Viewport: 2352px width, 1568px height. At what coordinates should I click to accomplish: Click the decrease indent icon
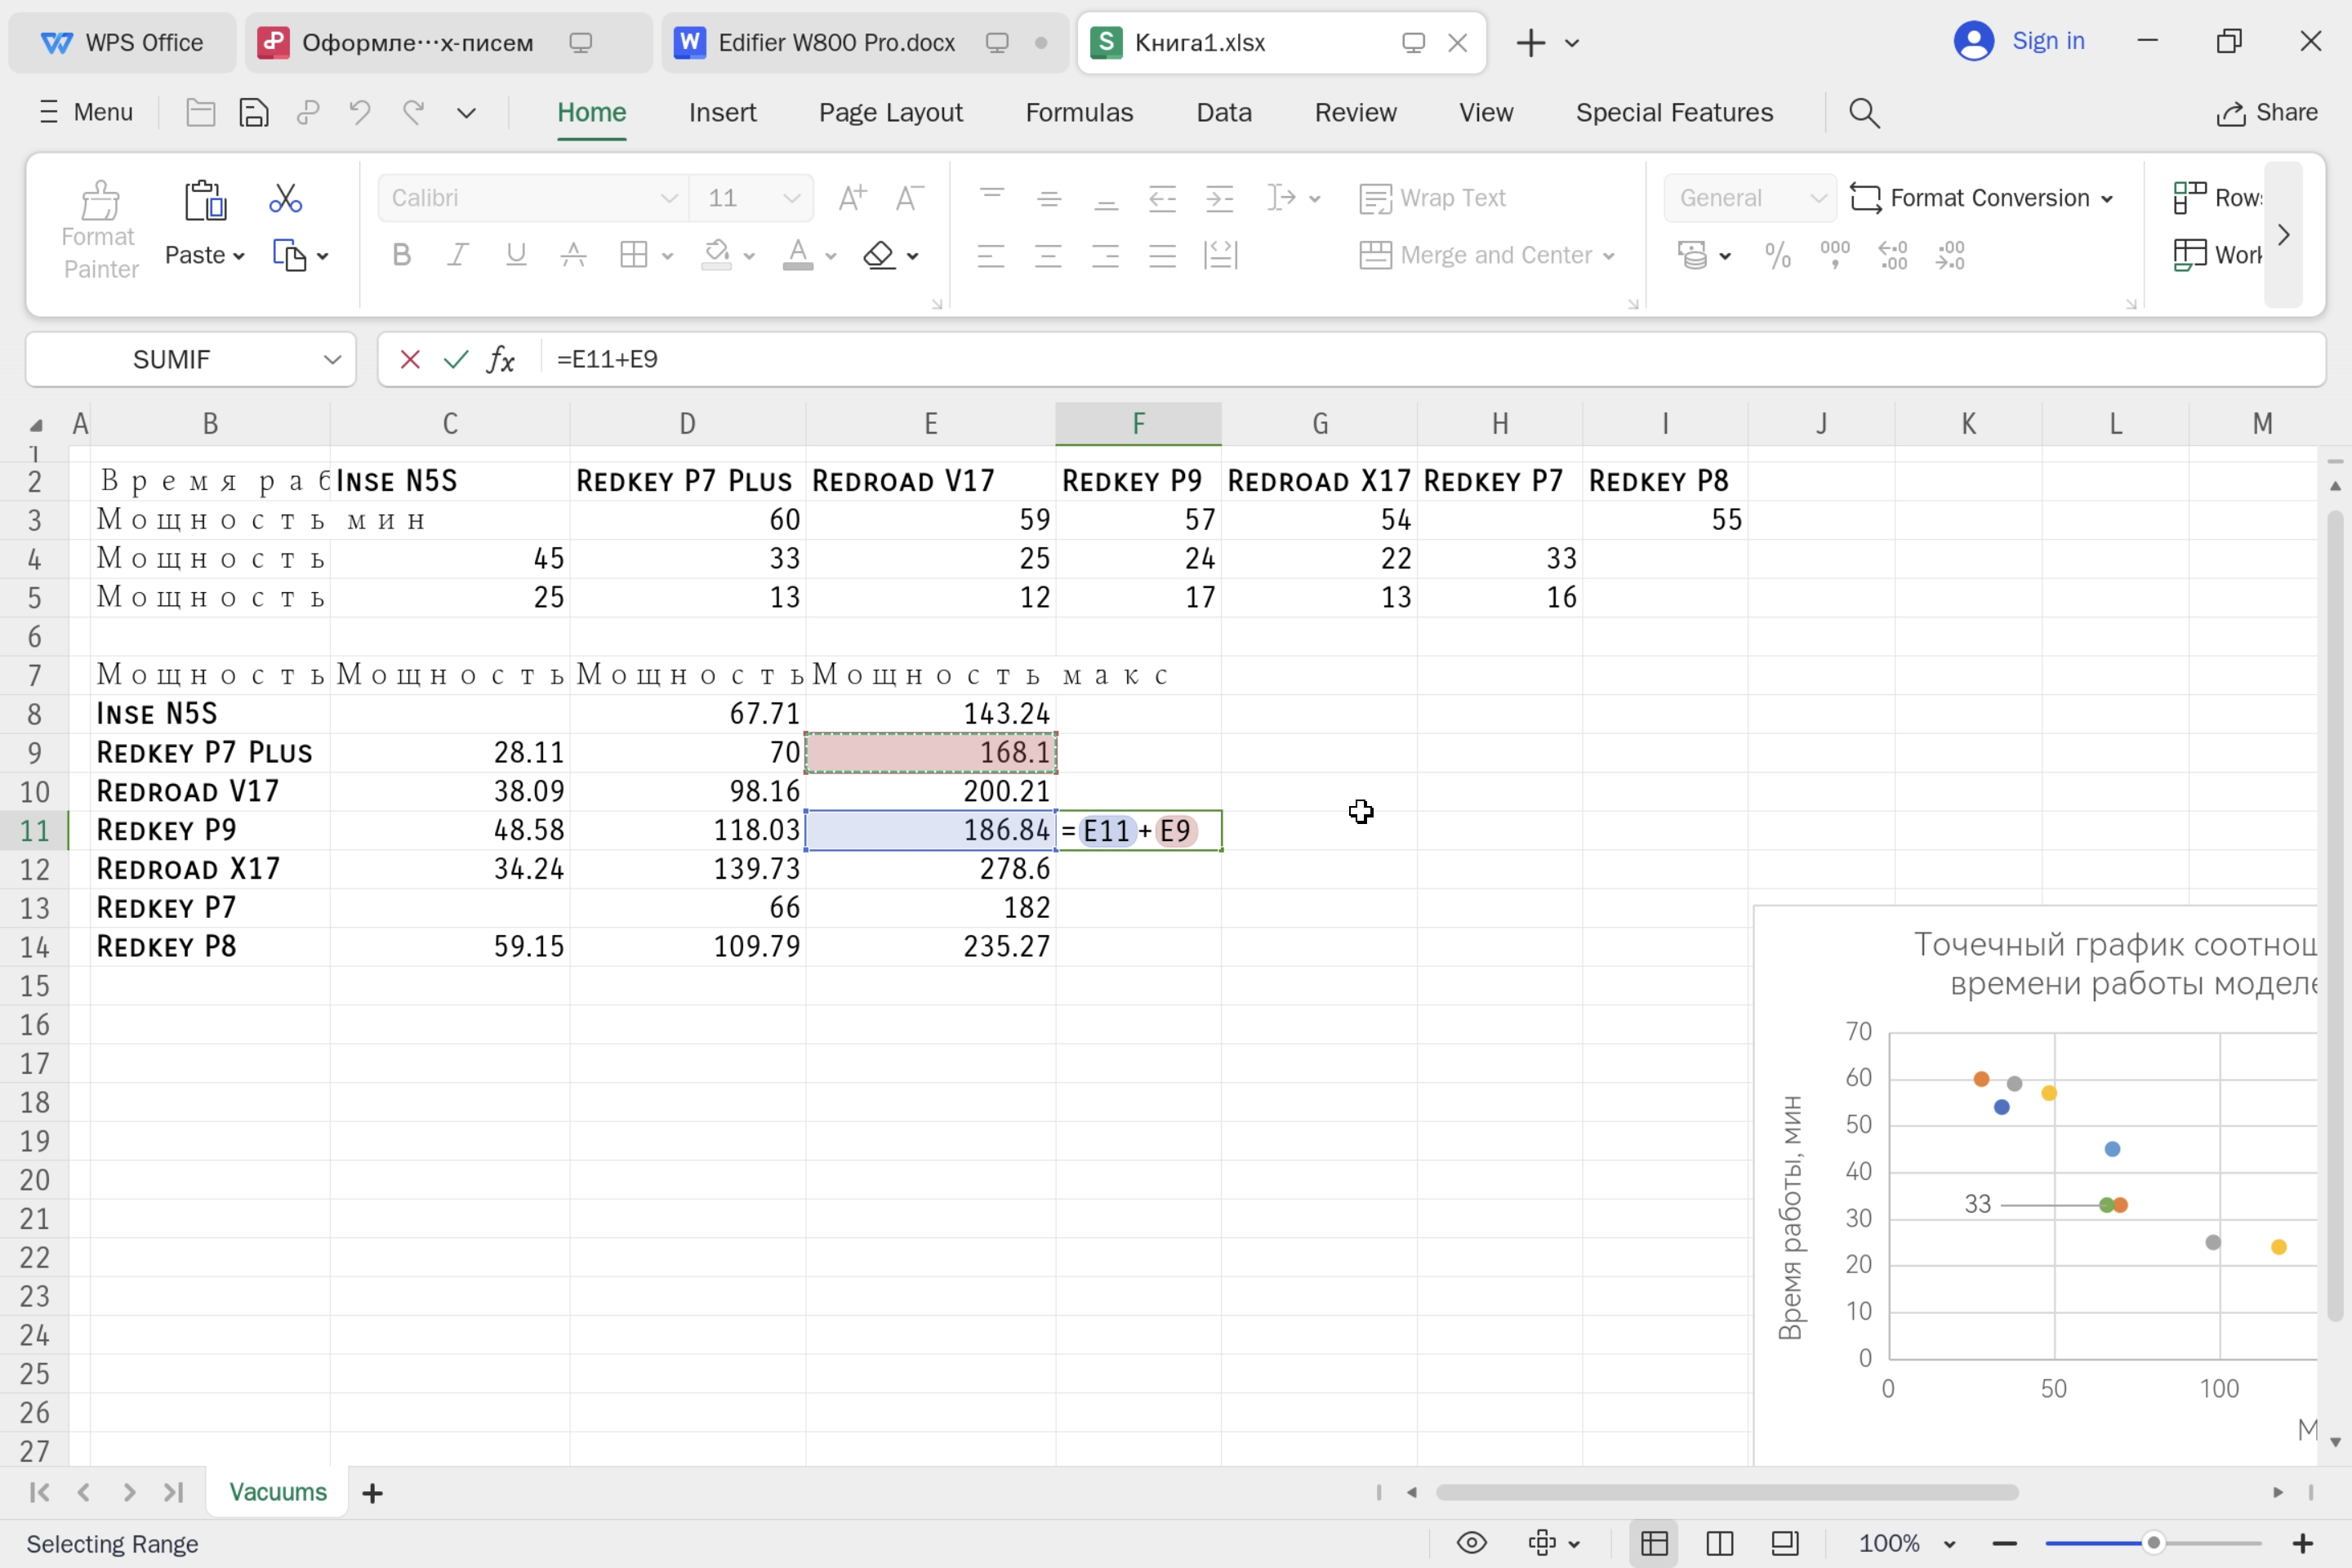click(x=1162, y=198)
